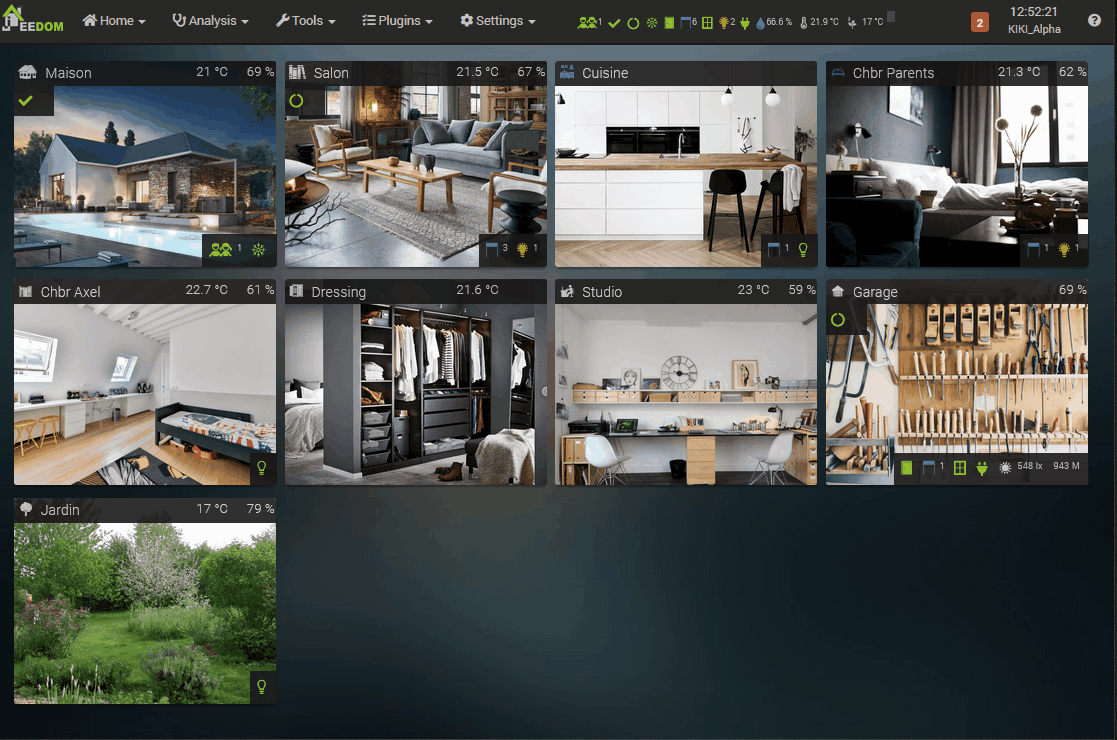Open the Studio room thumbnail image
1117x740 pixels.
point(686,395)
